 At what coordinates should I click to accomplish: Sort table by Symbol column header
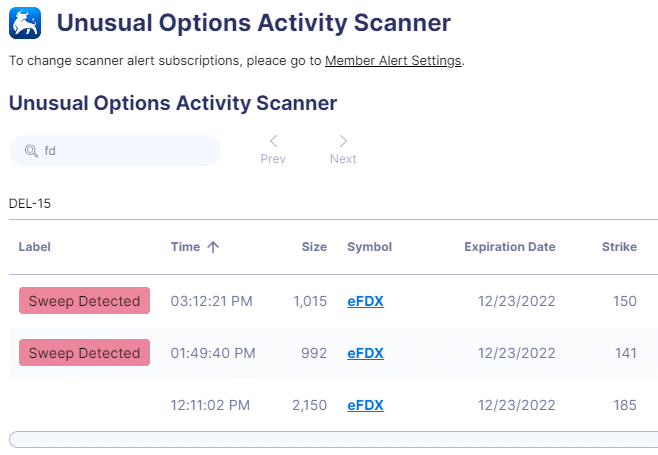click(x=369, y=247)
